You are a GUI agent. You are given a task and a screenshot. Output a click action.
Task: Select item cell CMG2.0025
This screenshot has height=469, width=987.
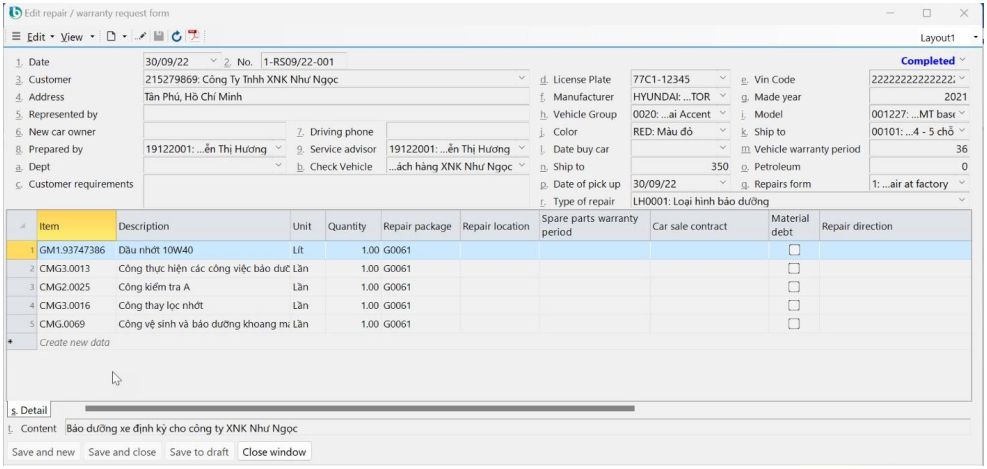[x=76, y=287]
